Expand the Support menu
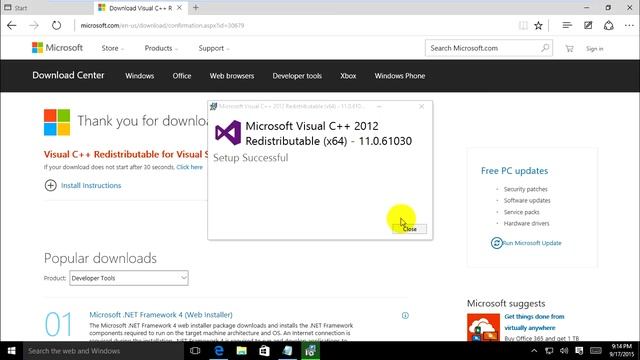Image resolution: width=640 pixels, height=360 pixels. (214, 48)
